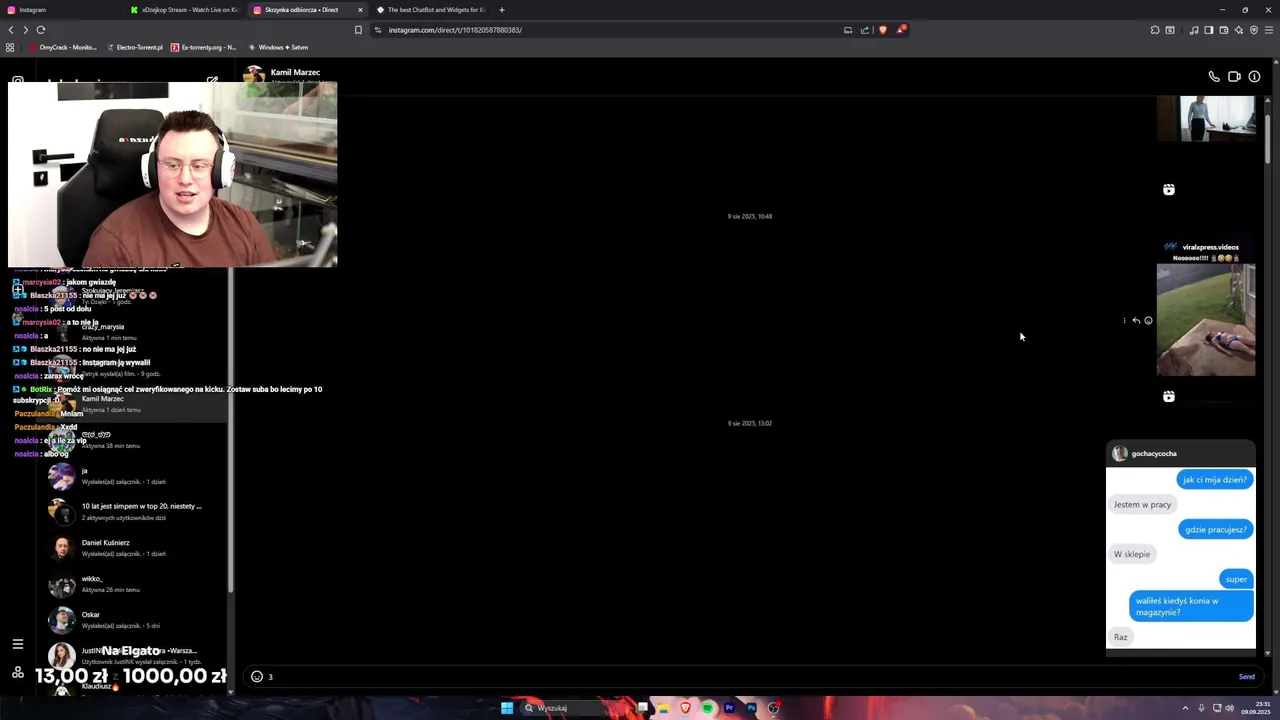Viewport: 1280px width, 720px height.
Task: Open Kamil Marzec profile name in header
Action: 295,72
